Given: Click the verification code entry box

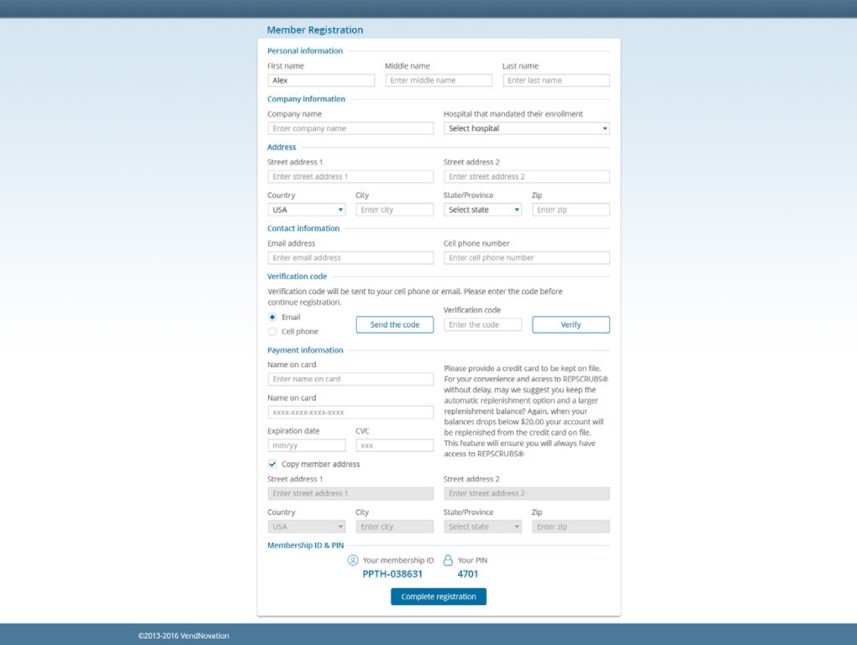Looking at the screenshot, I should tap(482, 325).
